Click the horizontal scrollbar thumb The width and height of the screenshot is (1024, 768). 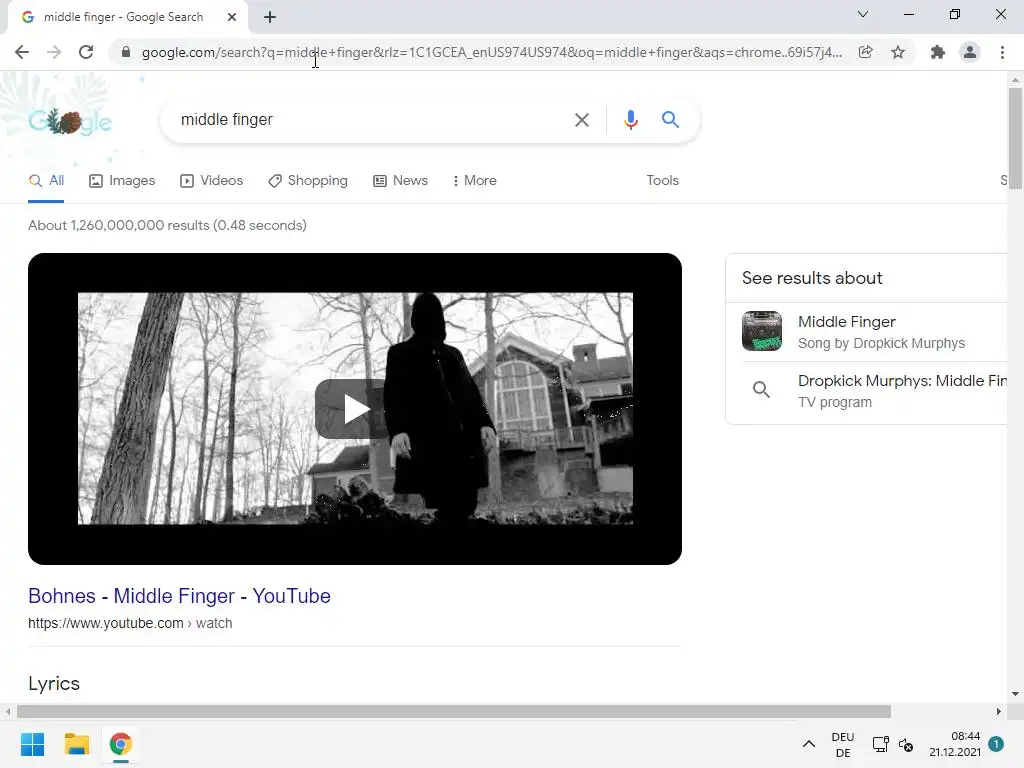(x=454, y=711)
